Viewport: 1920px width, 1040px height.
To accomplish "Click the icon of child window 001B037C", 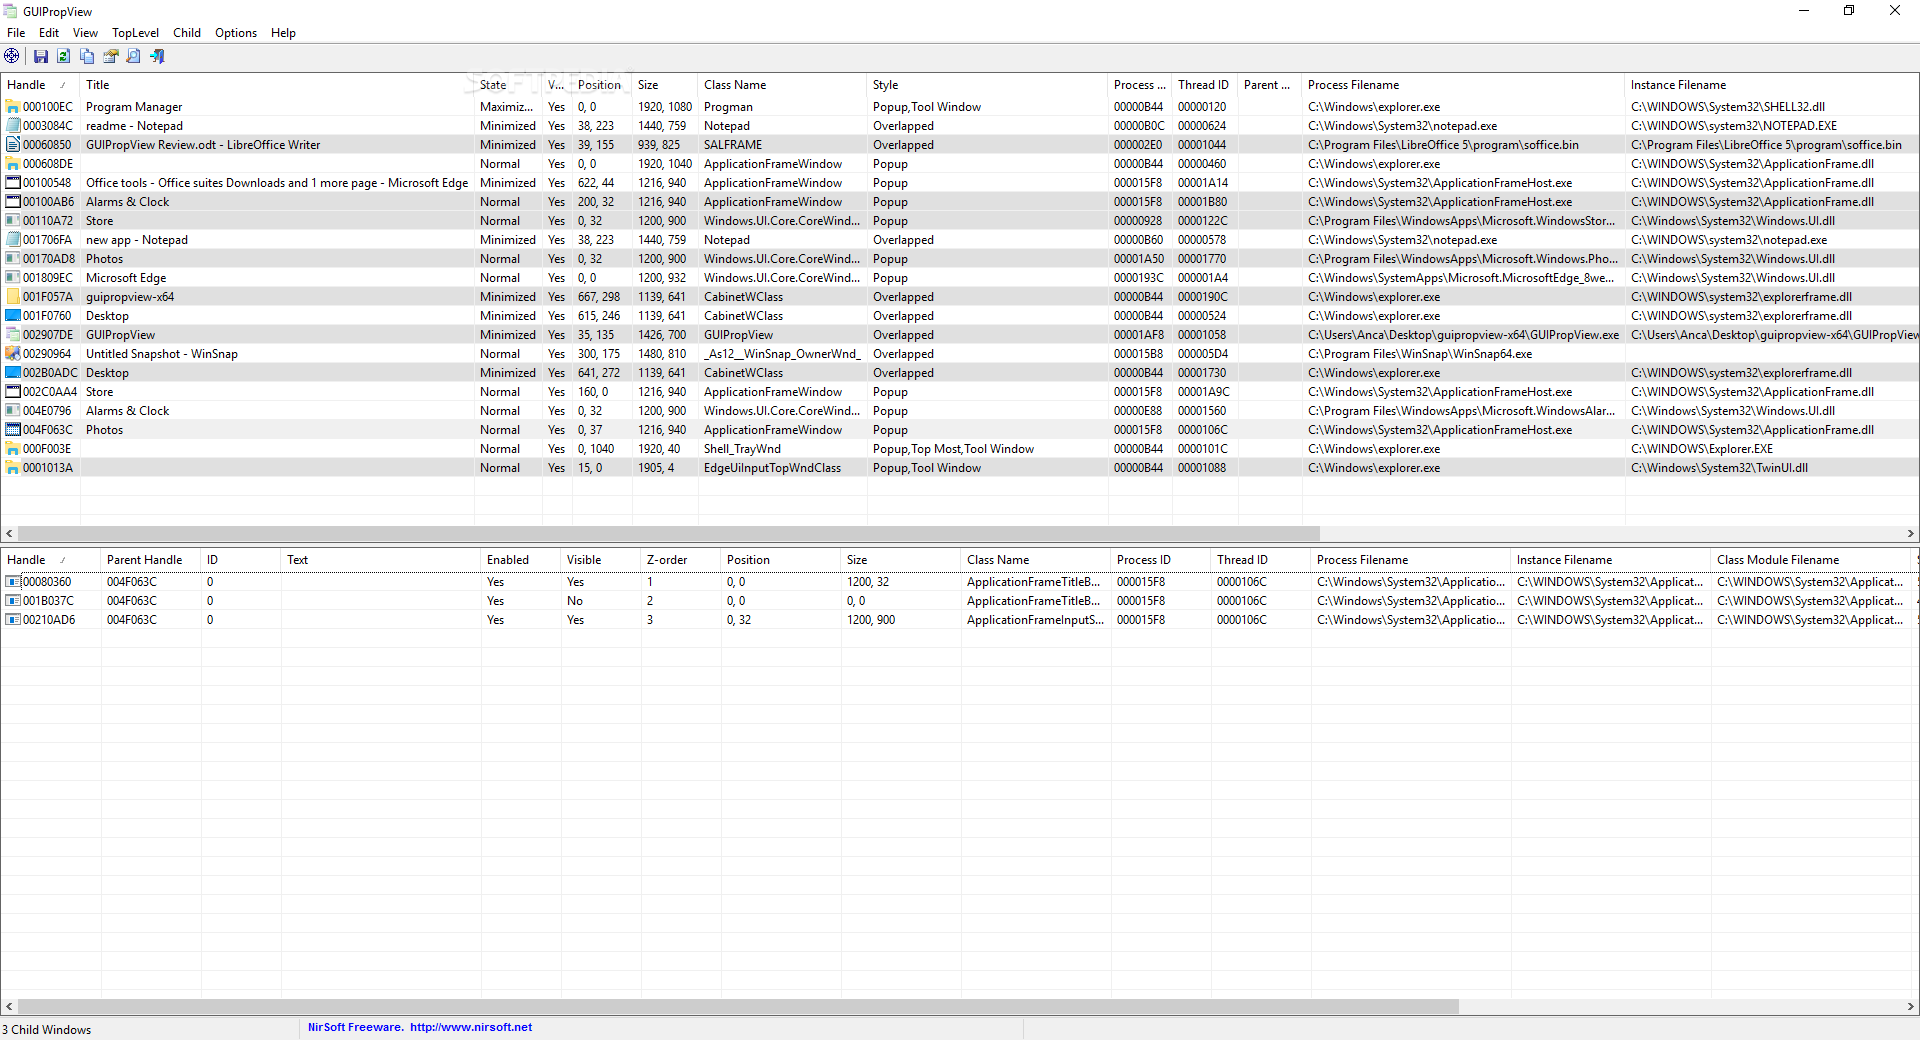I will click(x=13, y=601).
